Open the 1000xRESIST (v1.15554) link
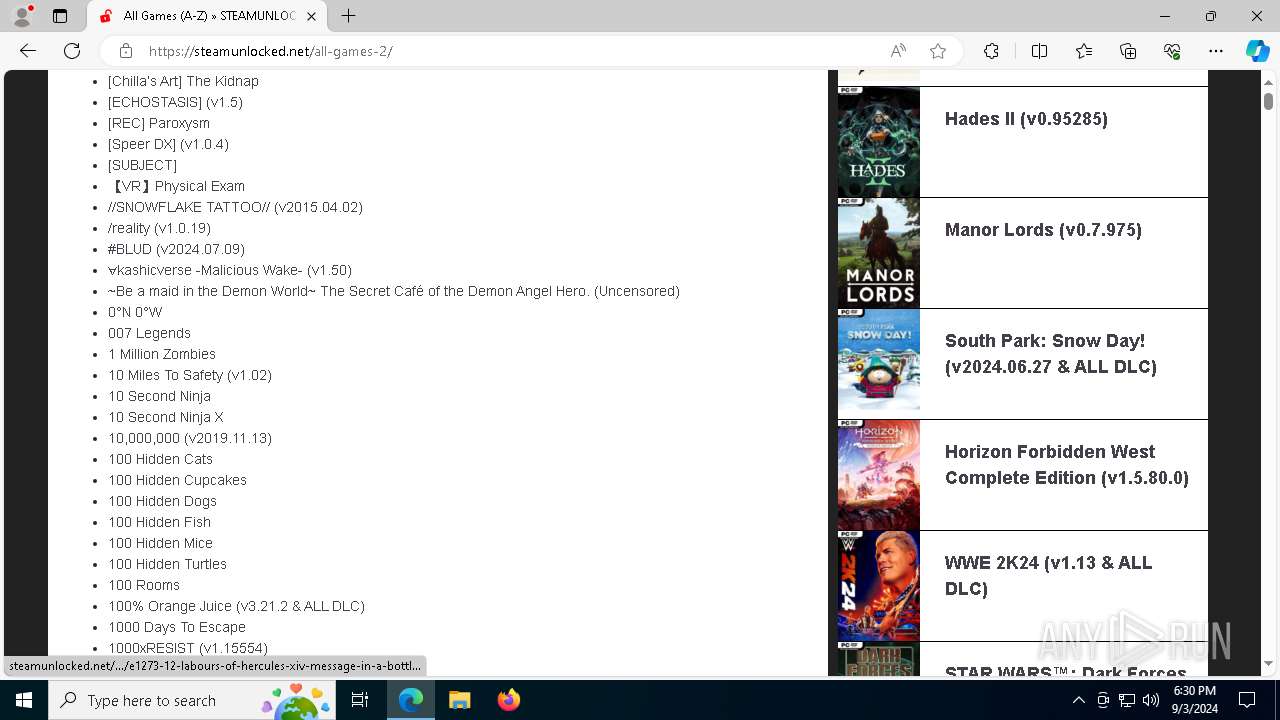The height and width of the screenshot is (720, 1280). pos(188,648)
